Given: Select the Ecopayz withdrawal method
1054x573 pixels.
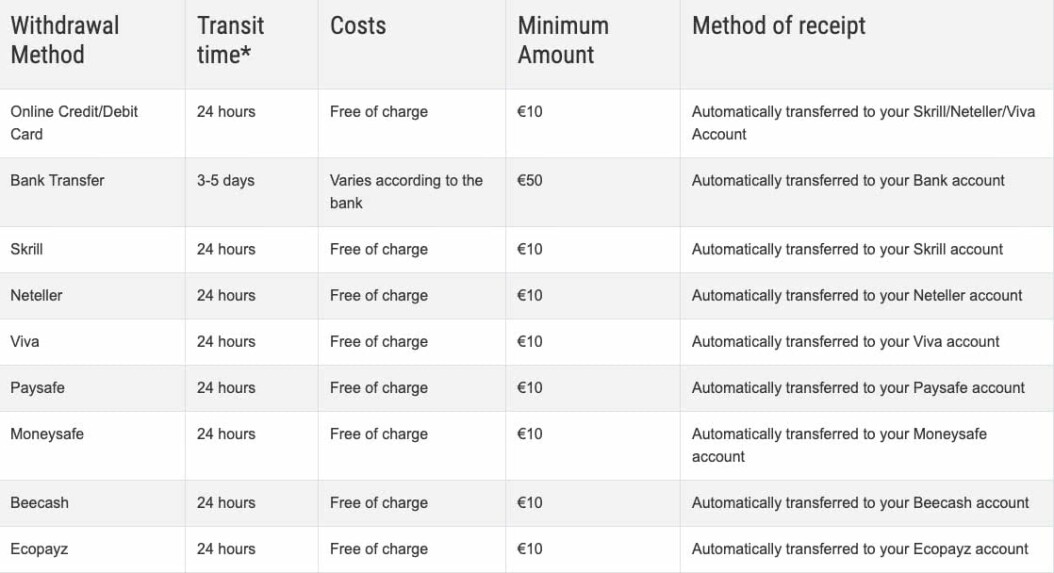Looking at the screenshot, I should click(x=39, y=548).
